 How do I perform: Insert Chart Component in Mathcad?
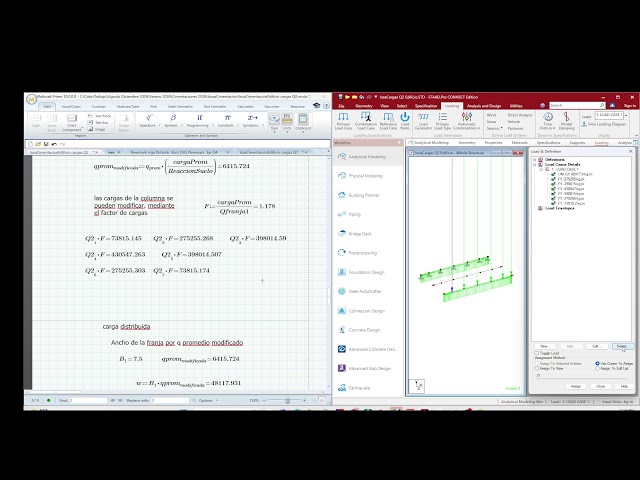click(72, 122)
